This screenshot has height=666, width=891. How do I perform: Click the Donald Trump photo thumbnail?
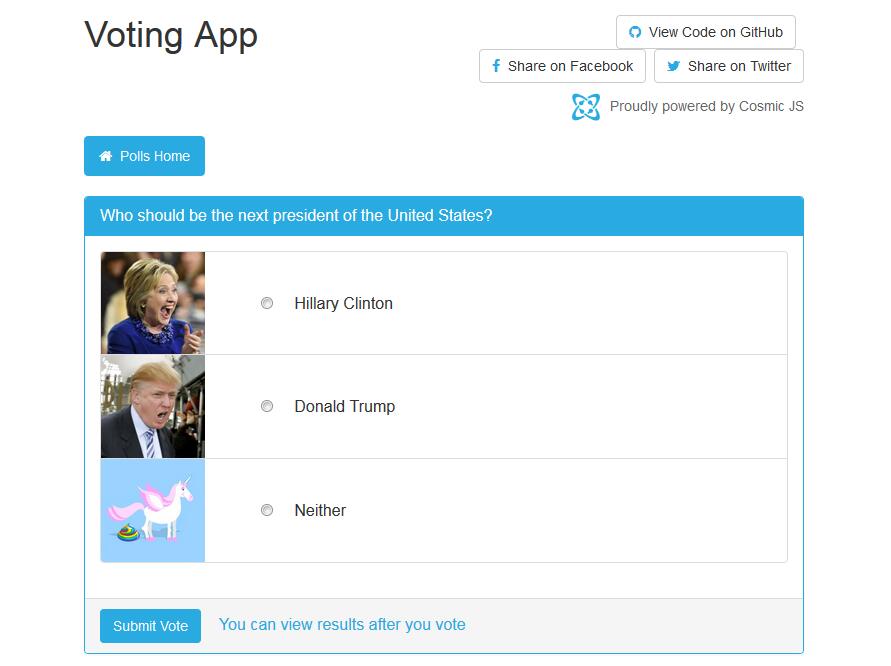click(153, 407)
